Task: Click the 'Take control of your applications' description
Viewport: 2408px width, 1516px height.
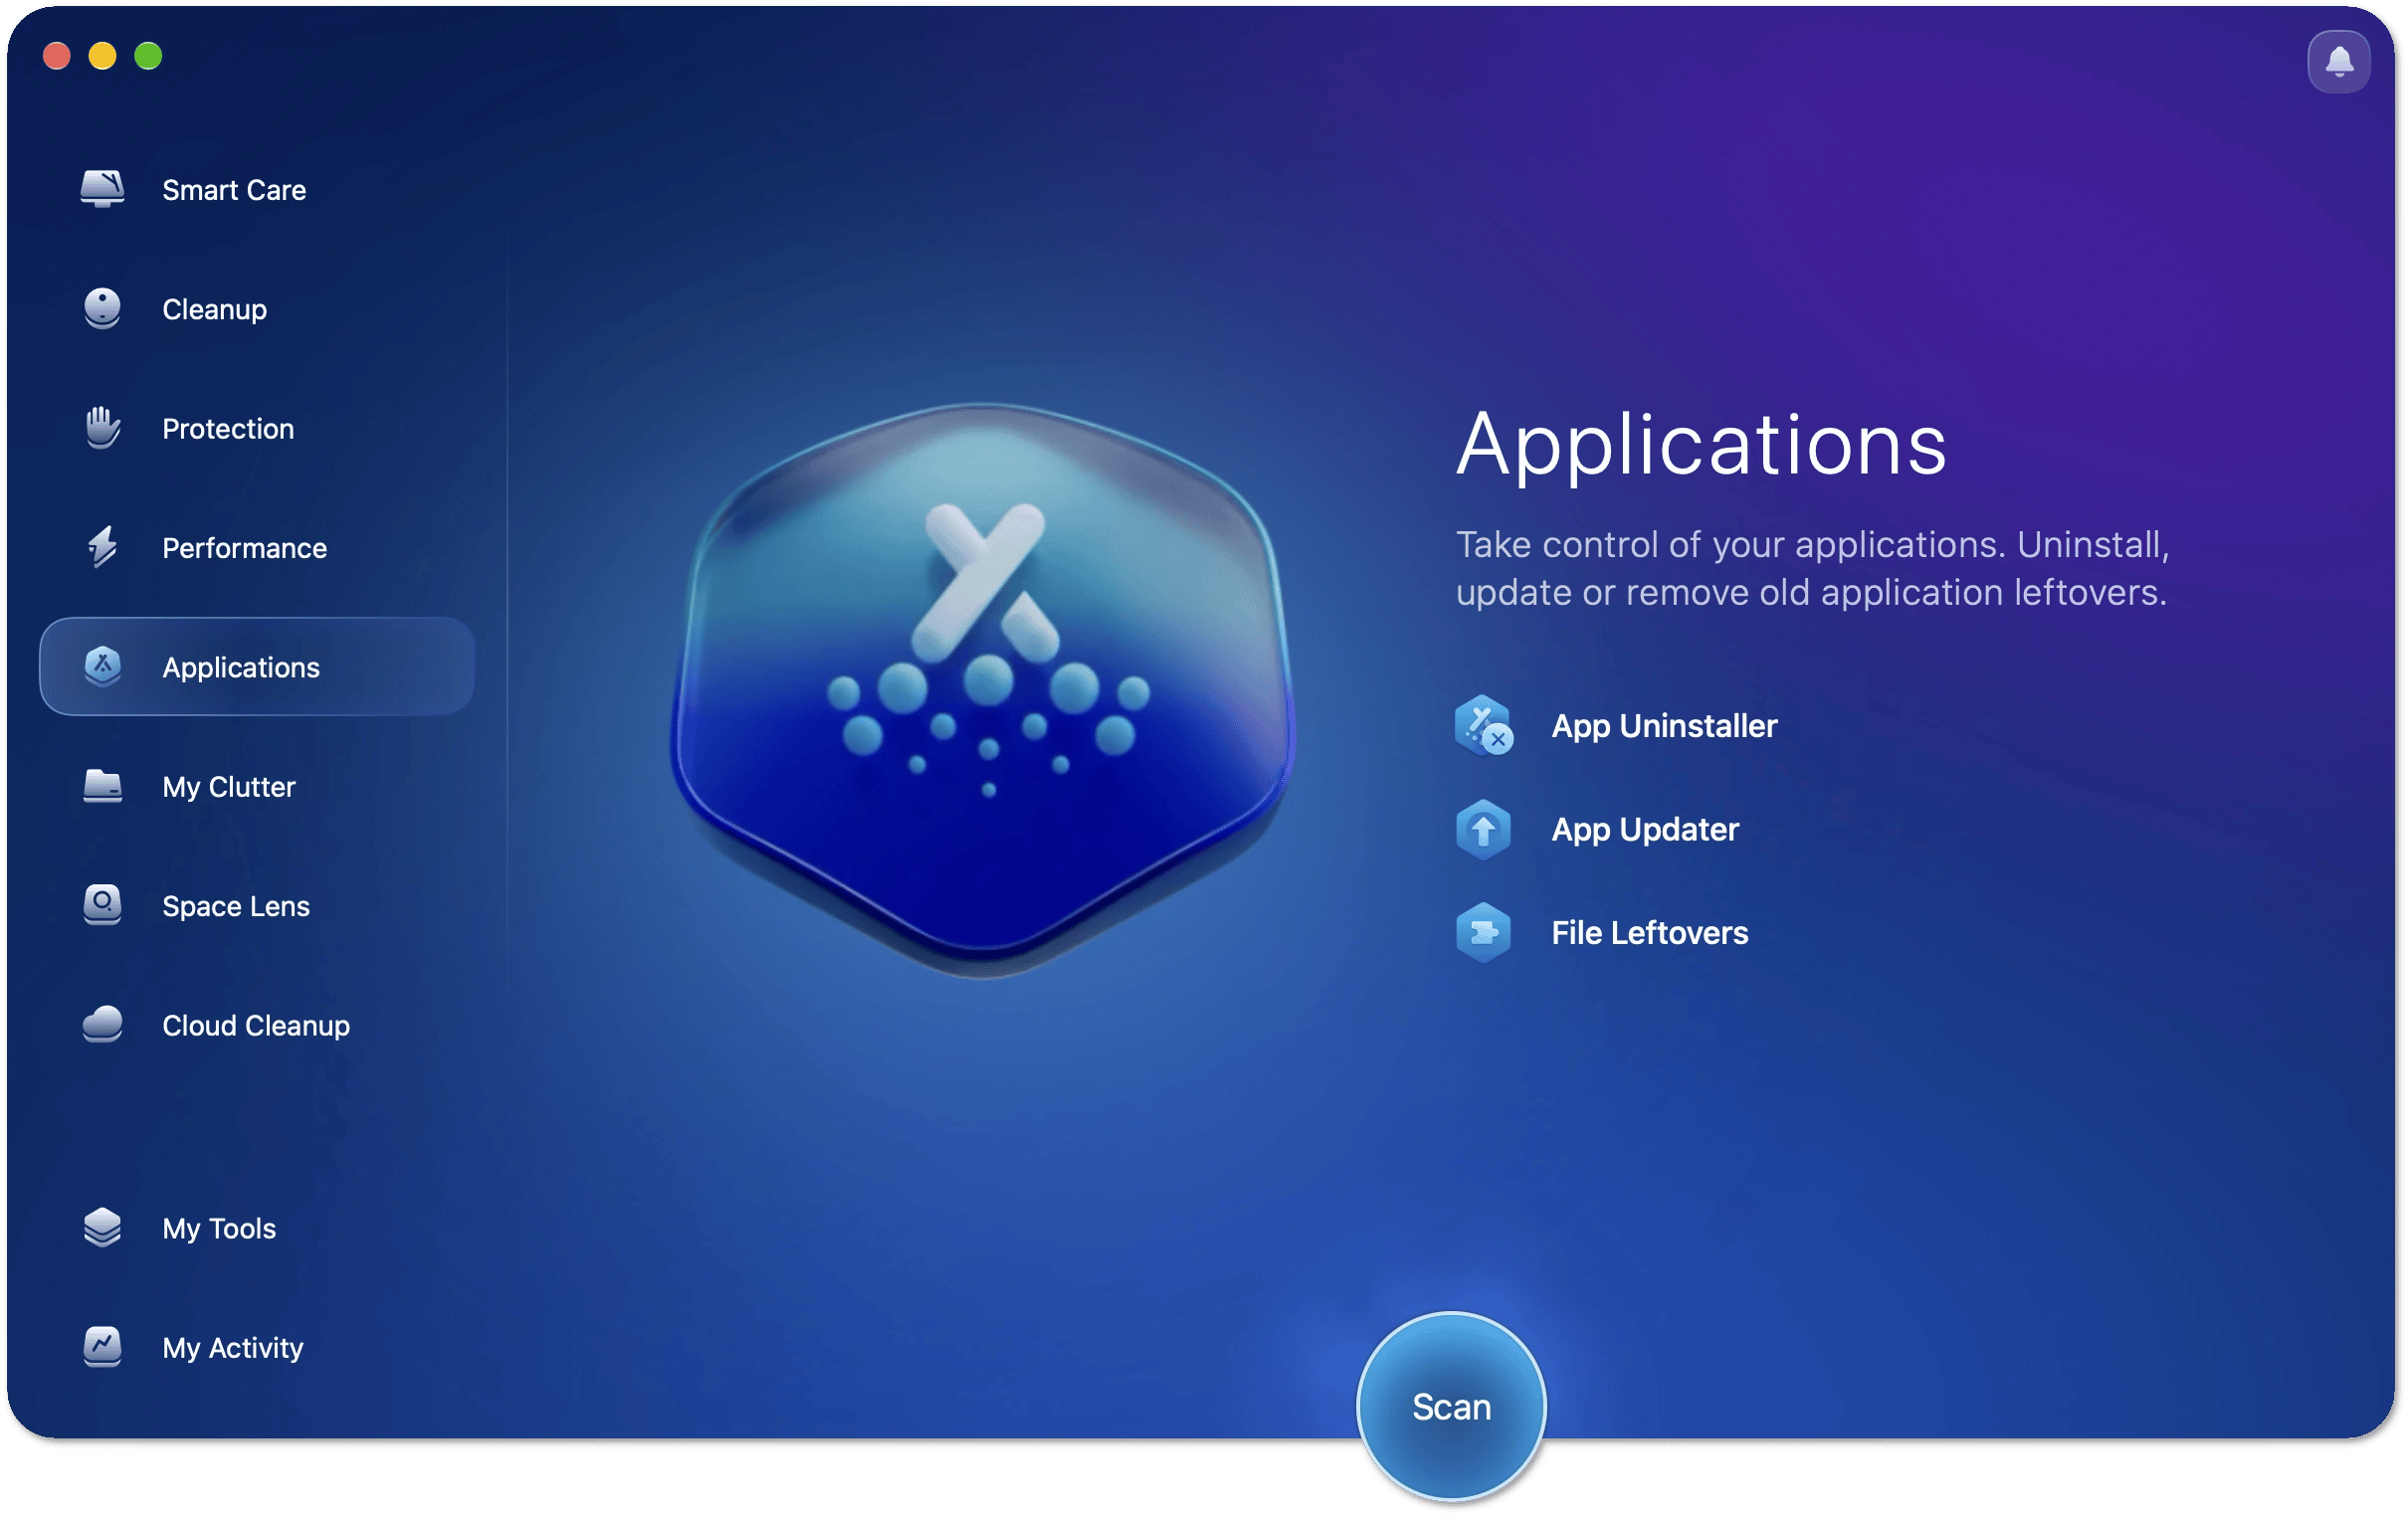Action: [x=1812, y=568]
